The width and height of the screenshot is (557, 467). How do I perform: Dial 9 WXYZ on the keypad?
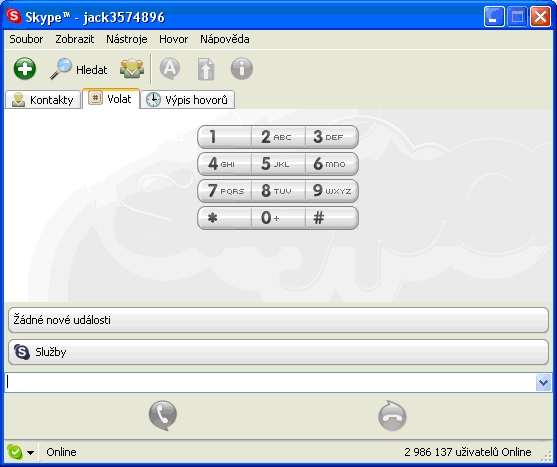pyautogui.click(x=332, y=191)
